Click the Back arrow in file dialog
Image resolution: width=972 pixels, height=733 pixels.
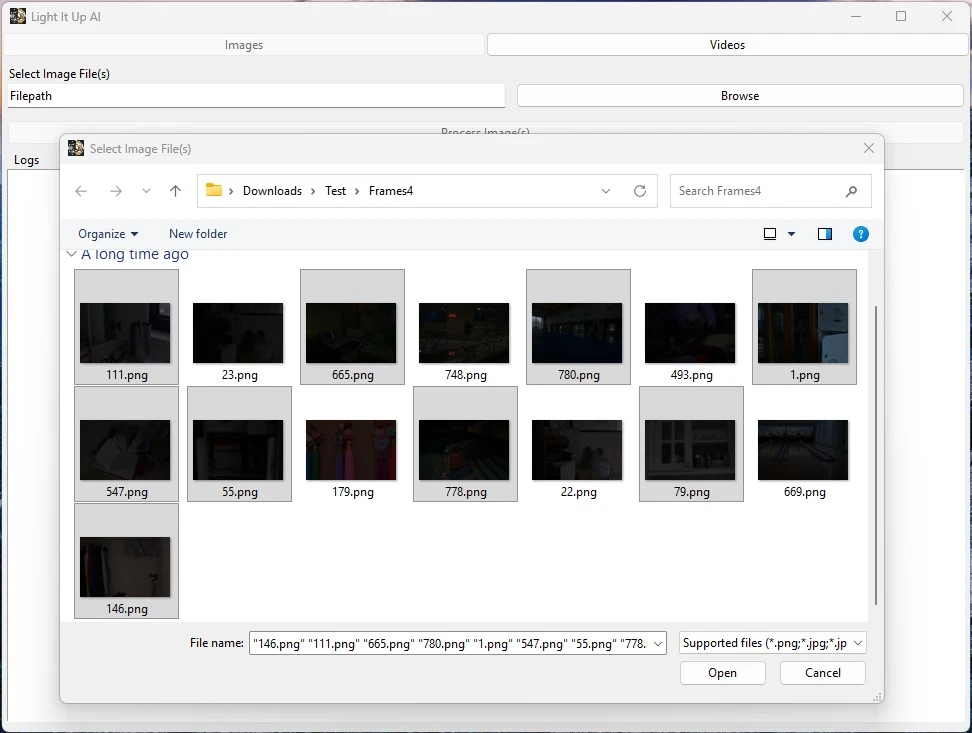click(81, 191)
